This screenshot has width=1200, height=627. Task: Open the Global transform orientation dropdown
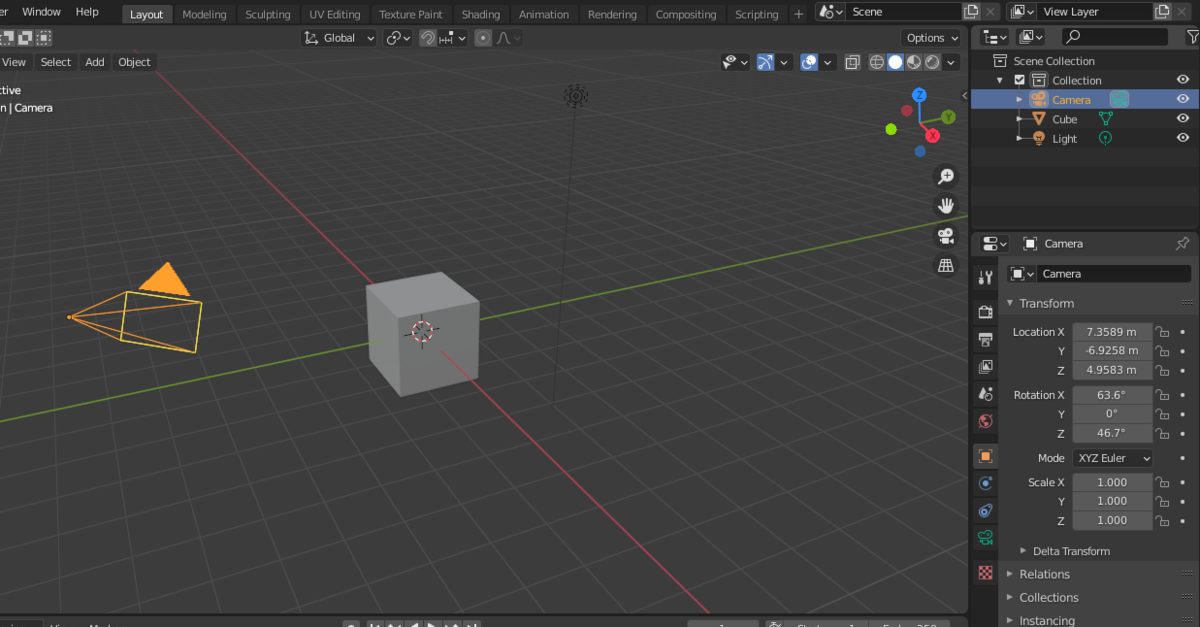[x=340, y=38]
